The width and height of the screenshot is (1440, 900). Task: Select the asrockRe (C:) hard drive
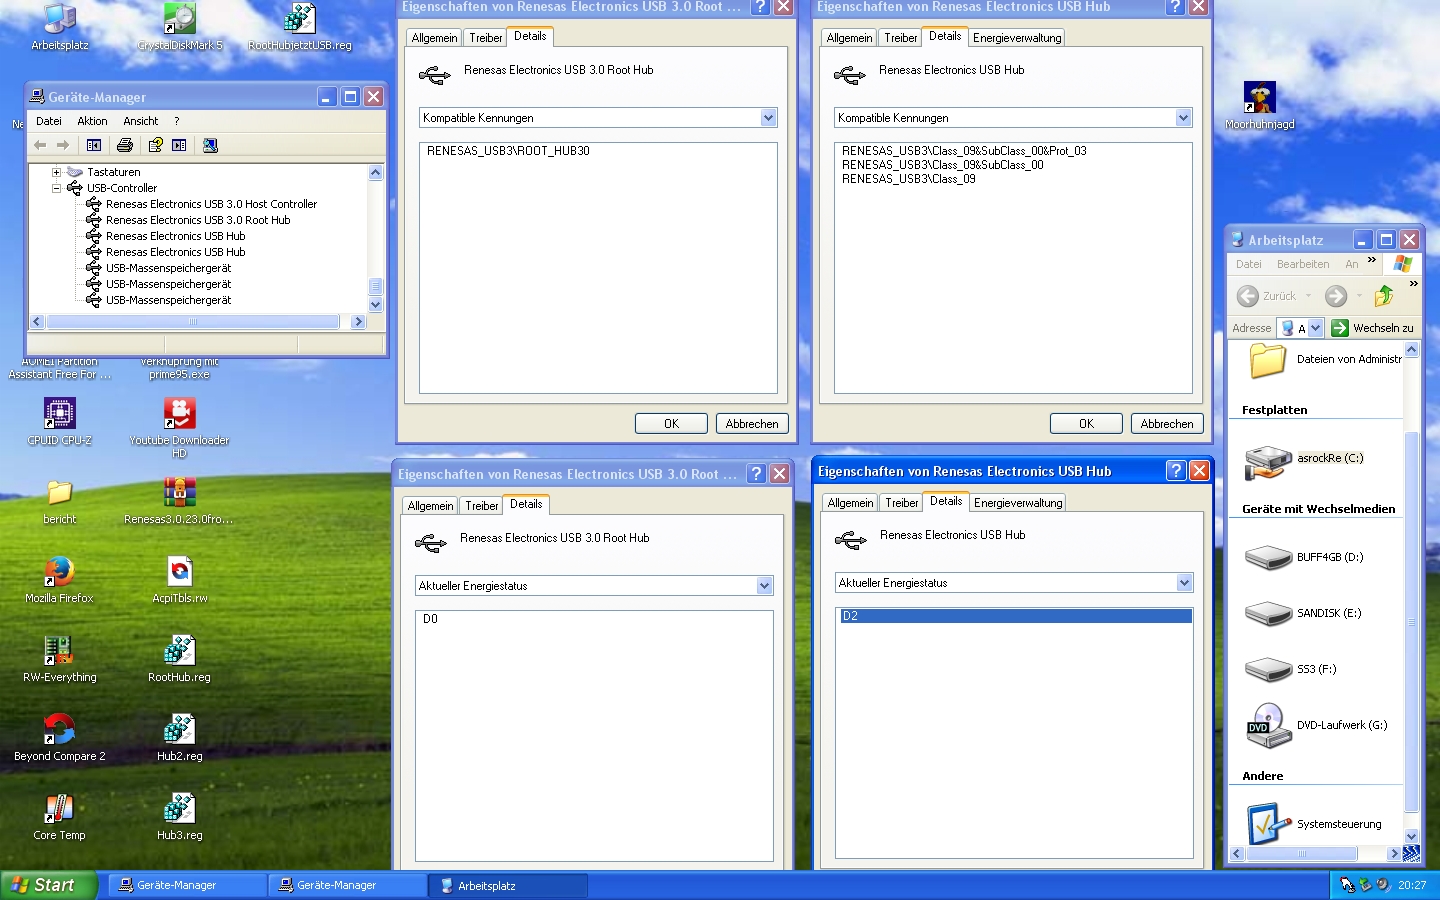1304,460
